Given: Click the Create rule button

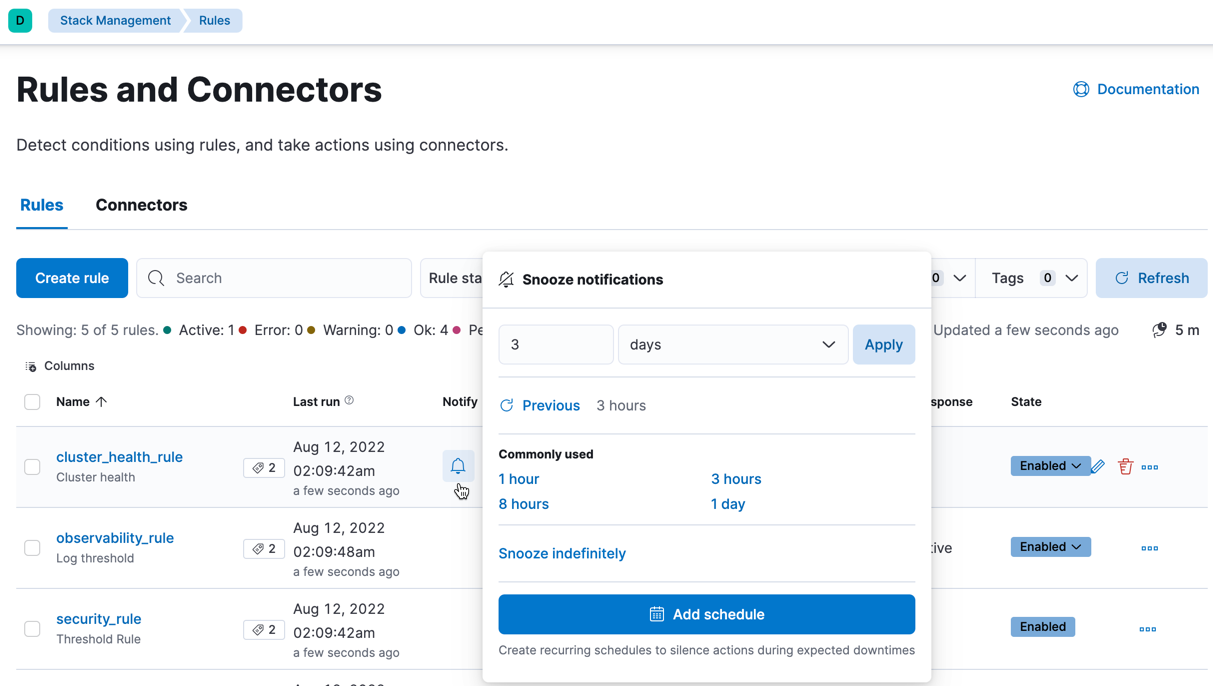Looking at the screenshot, I should click(71, 277).
